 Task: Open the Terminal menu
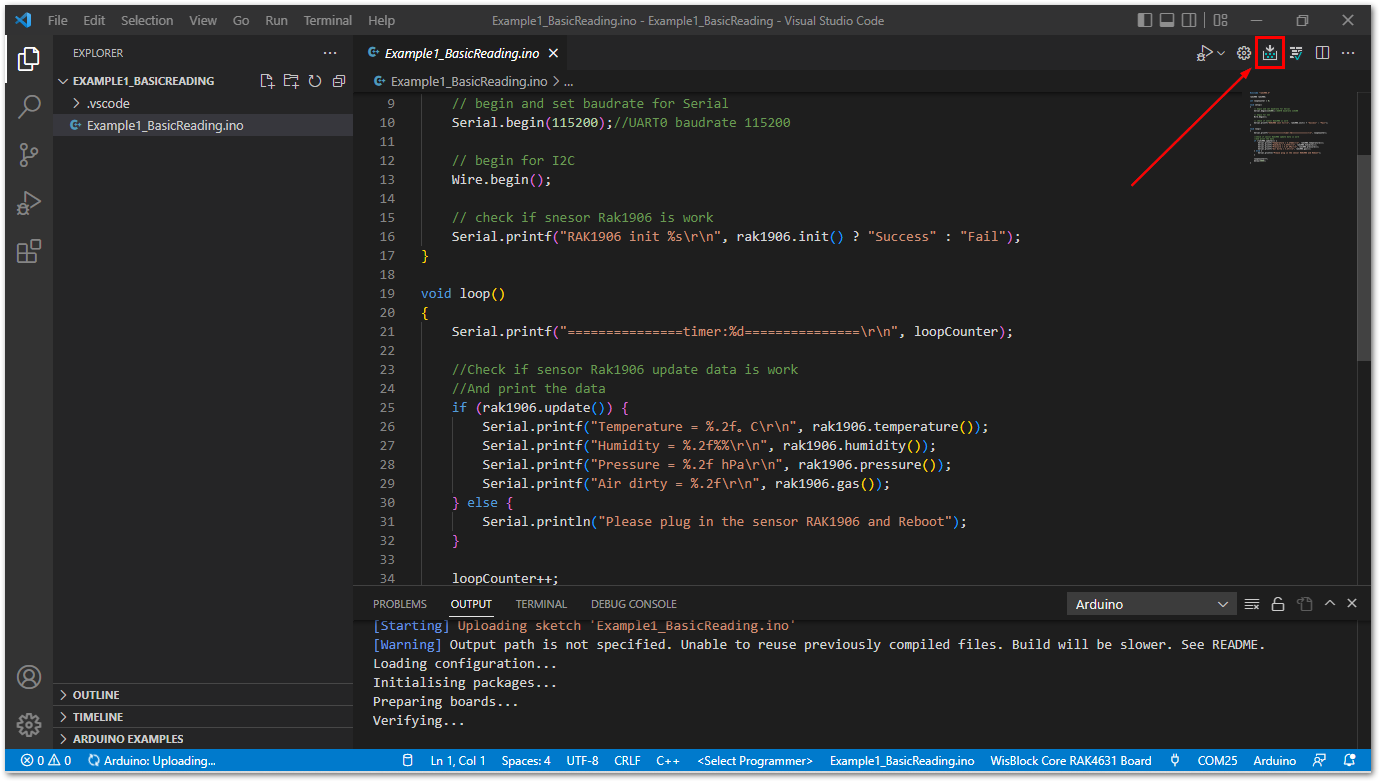[328, 20]
